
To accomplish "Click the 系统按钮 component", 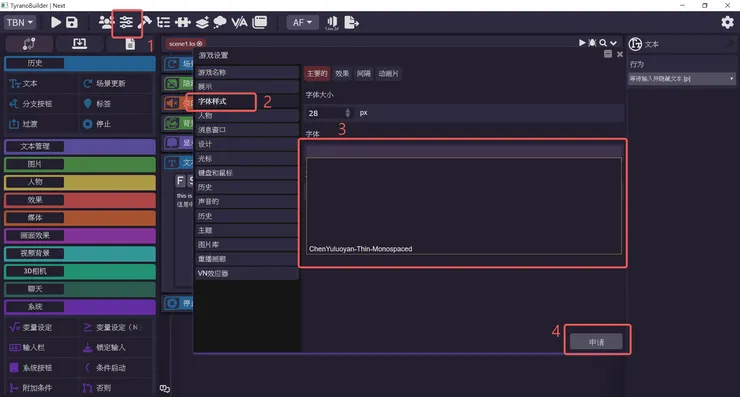I will point(42,368).
